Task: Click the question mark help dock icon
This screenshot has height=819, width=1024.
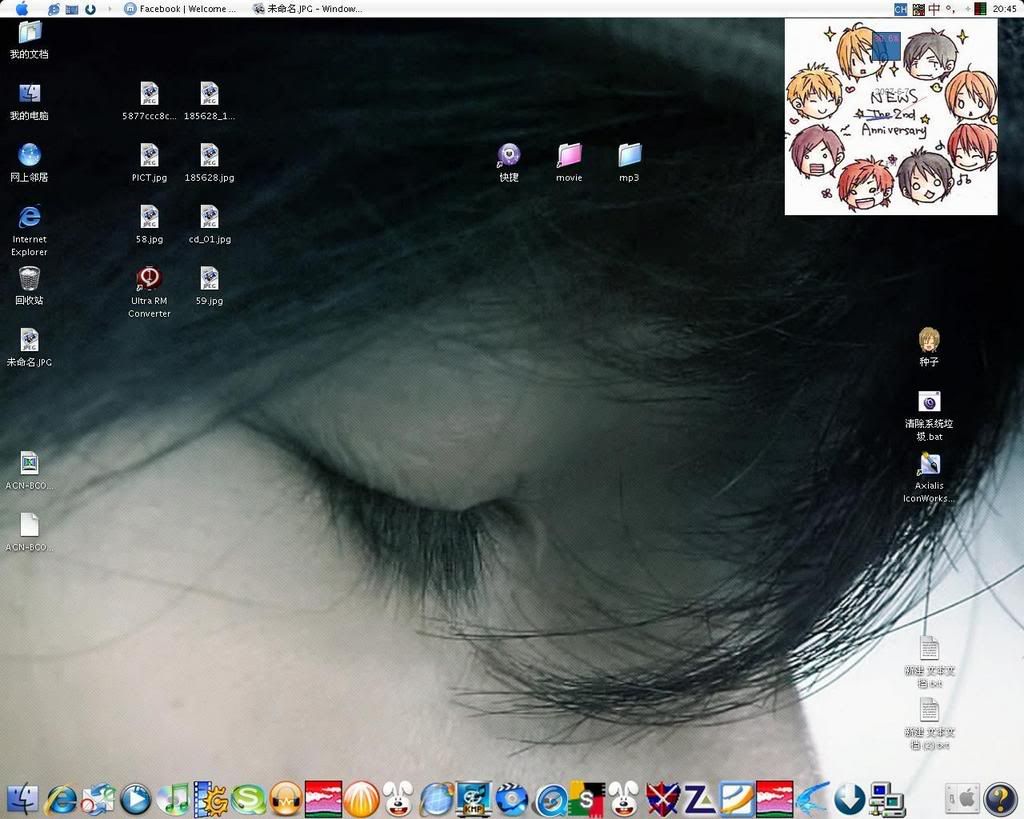Action: (1000, 798)
